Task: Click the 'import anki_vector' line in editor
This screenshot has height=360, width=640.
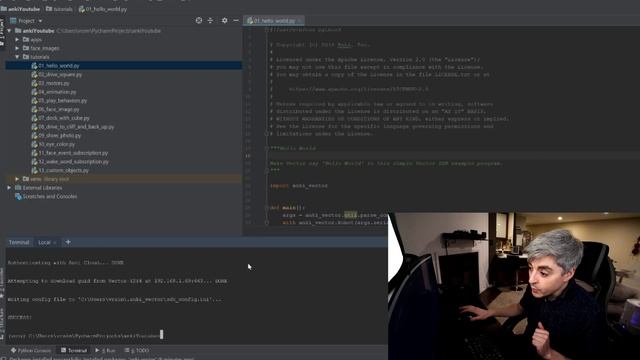Action: tap(298, 186)
